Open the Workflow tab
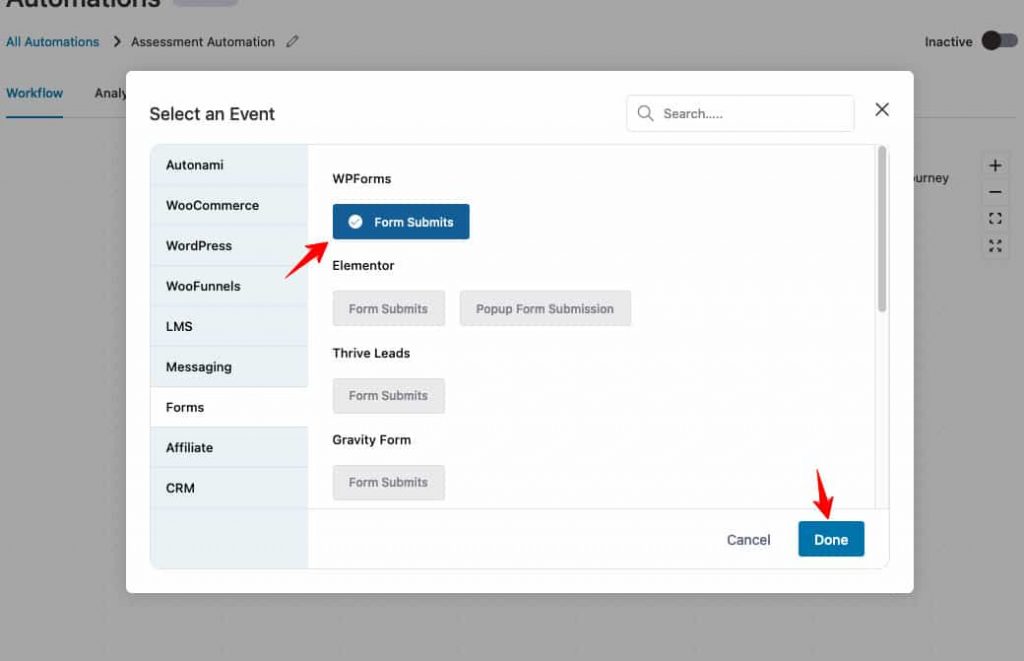The height and width of the screenshot is (661, 1024). coord(34,93)
